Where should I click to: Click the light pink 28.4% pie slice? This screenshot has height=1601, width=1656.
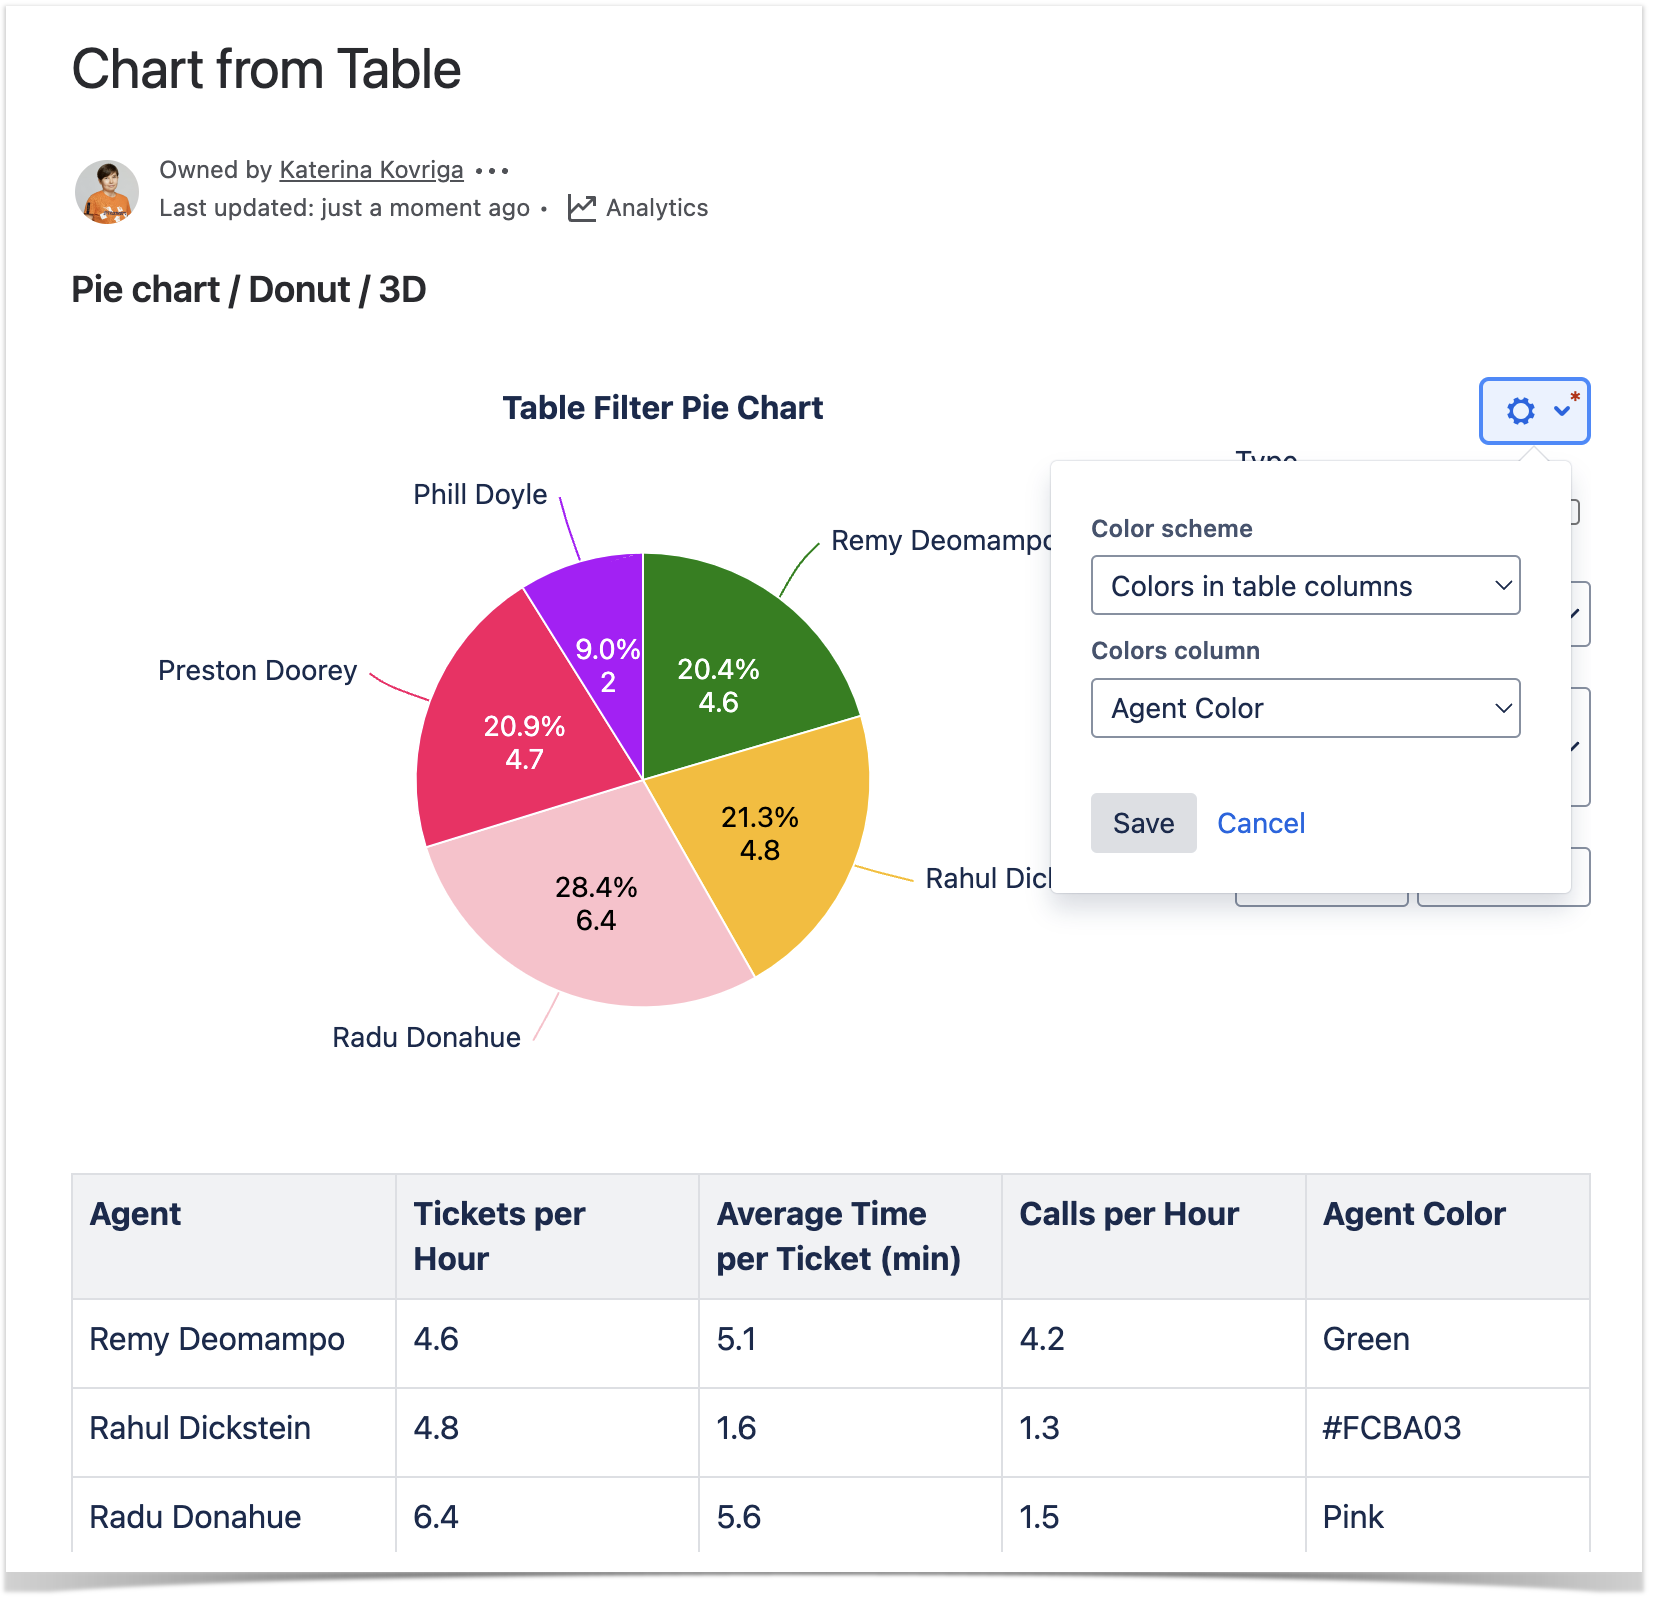coord(600,920)
